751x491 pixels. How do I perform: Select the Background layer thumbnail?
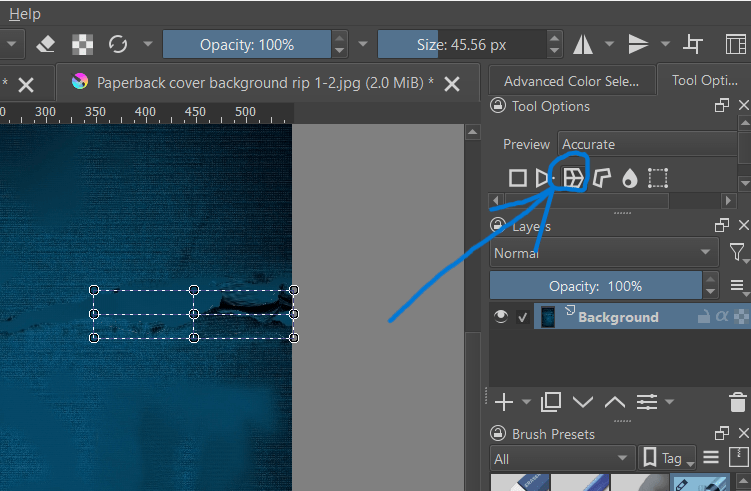(548, 317)
